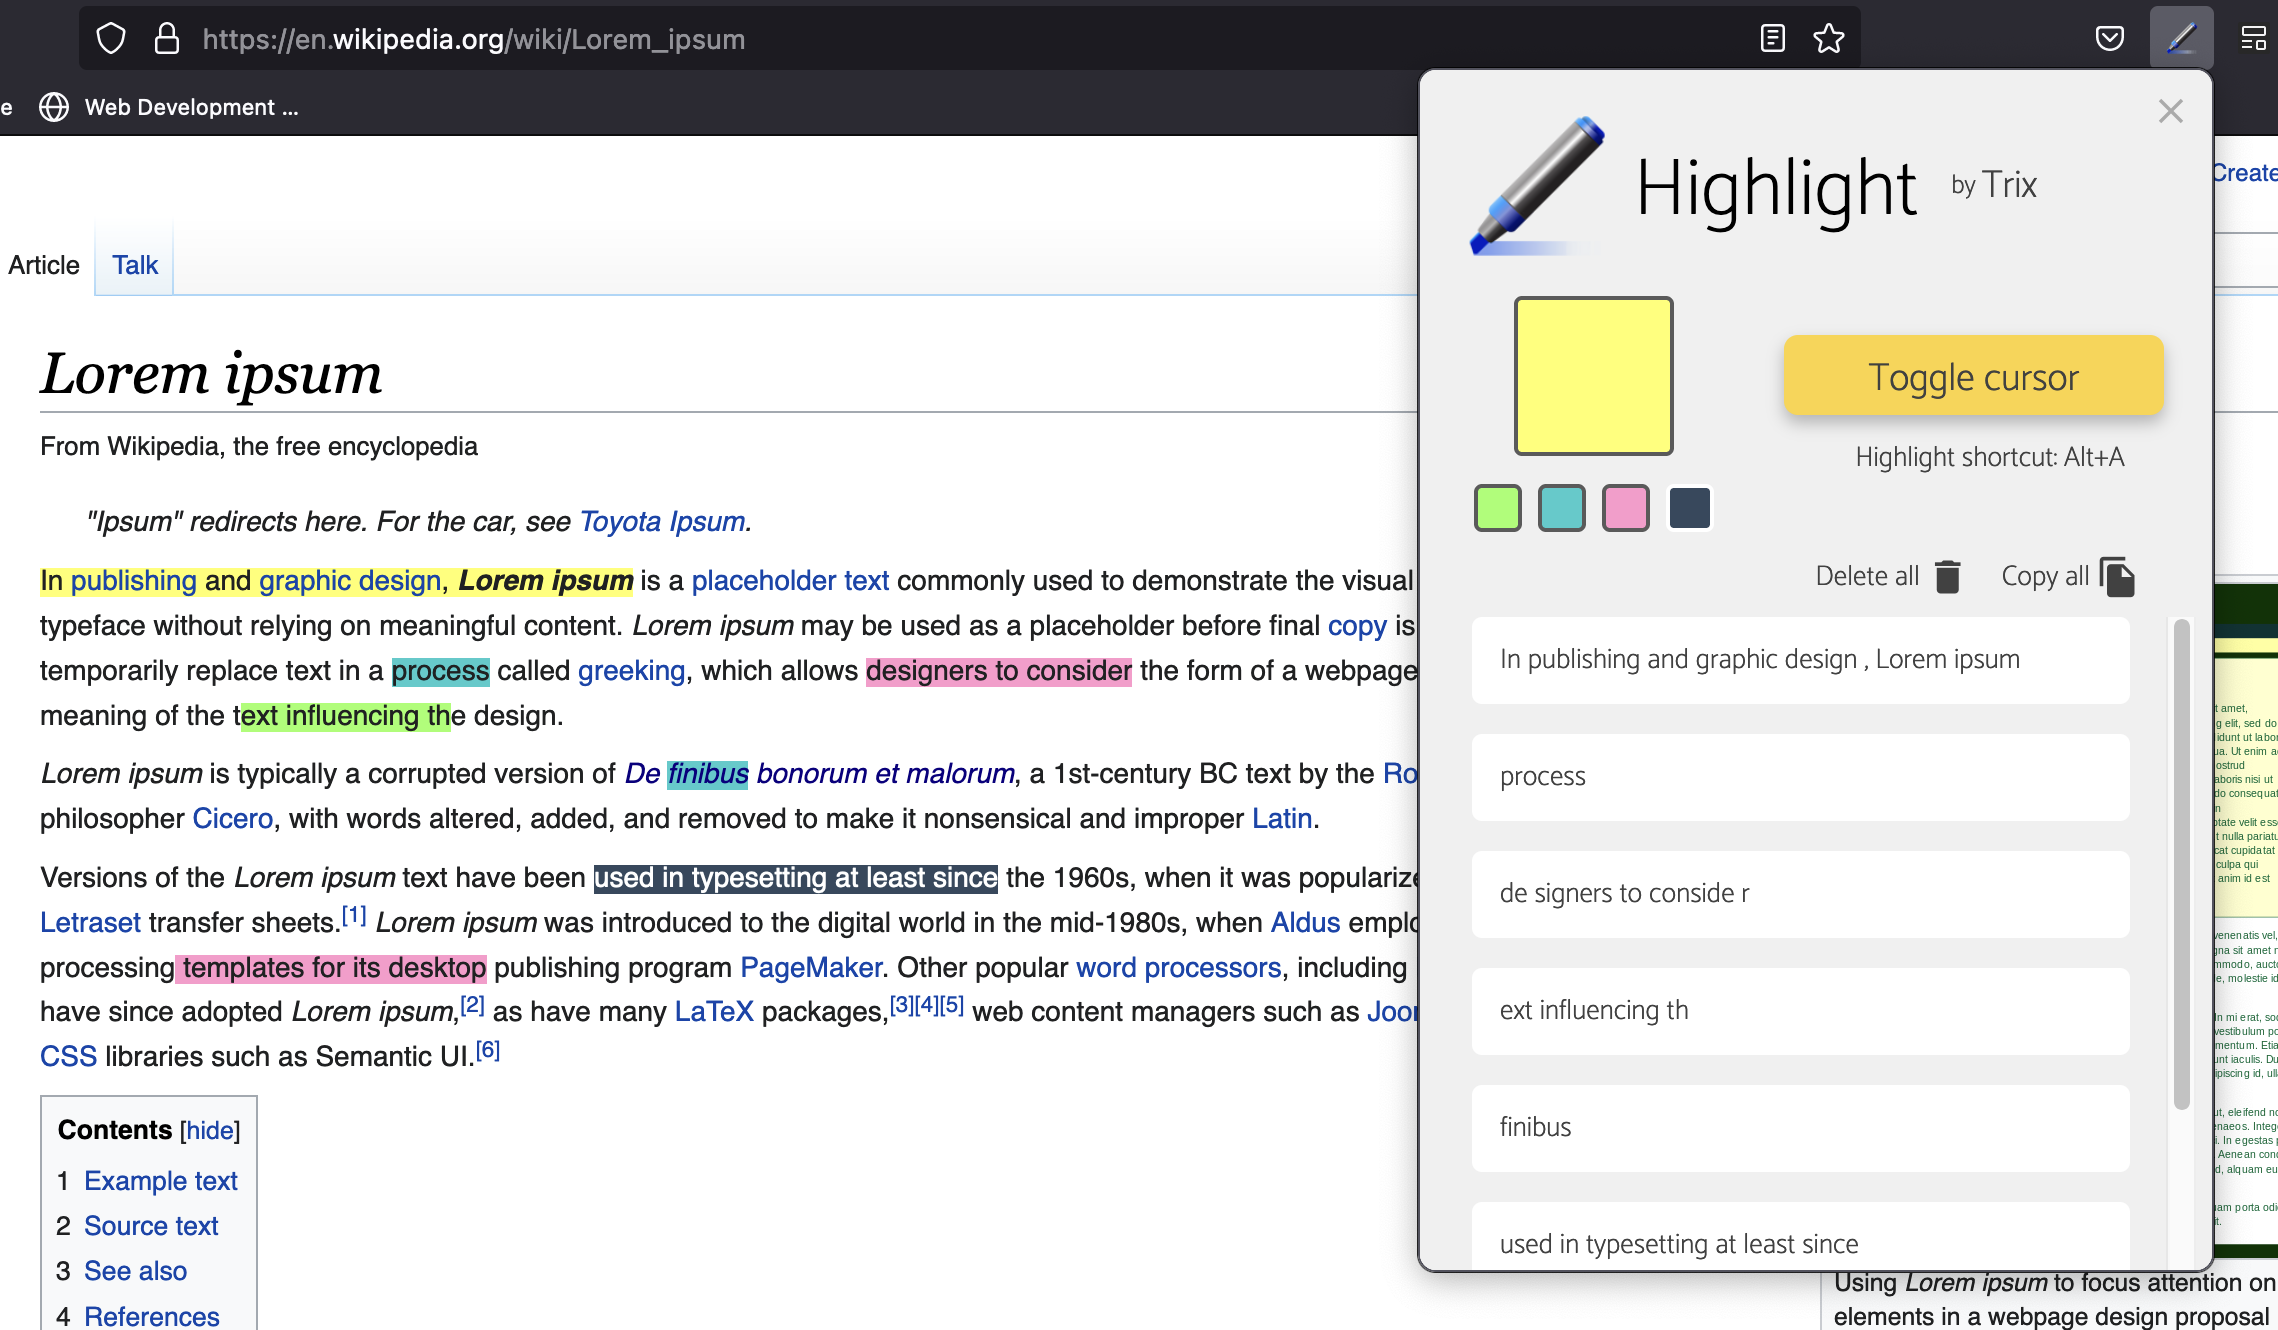
Task: Open sidebar panels icon at far right
Action: click(2253, 39)
